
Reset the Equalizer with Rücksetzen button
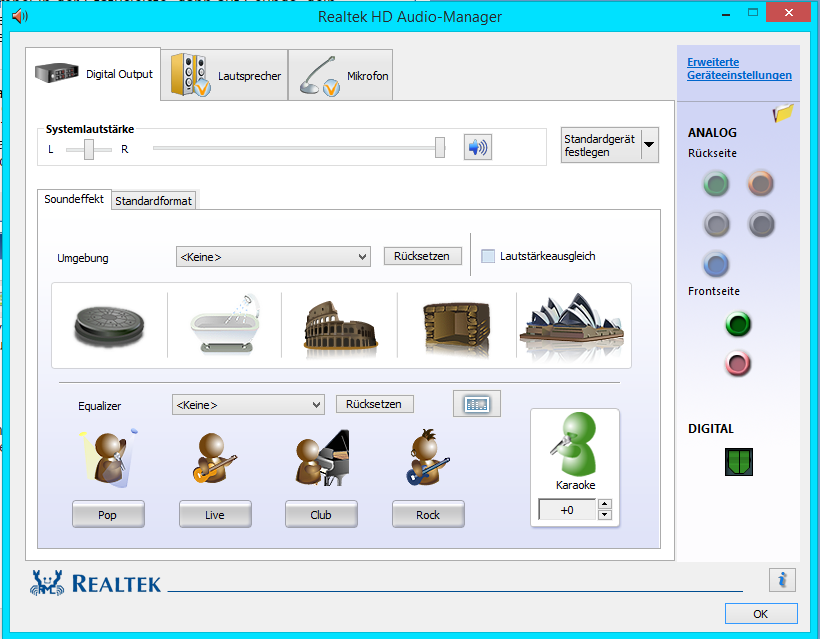pos(374,404)
